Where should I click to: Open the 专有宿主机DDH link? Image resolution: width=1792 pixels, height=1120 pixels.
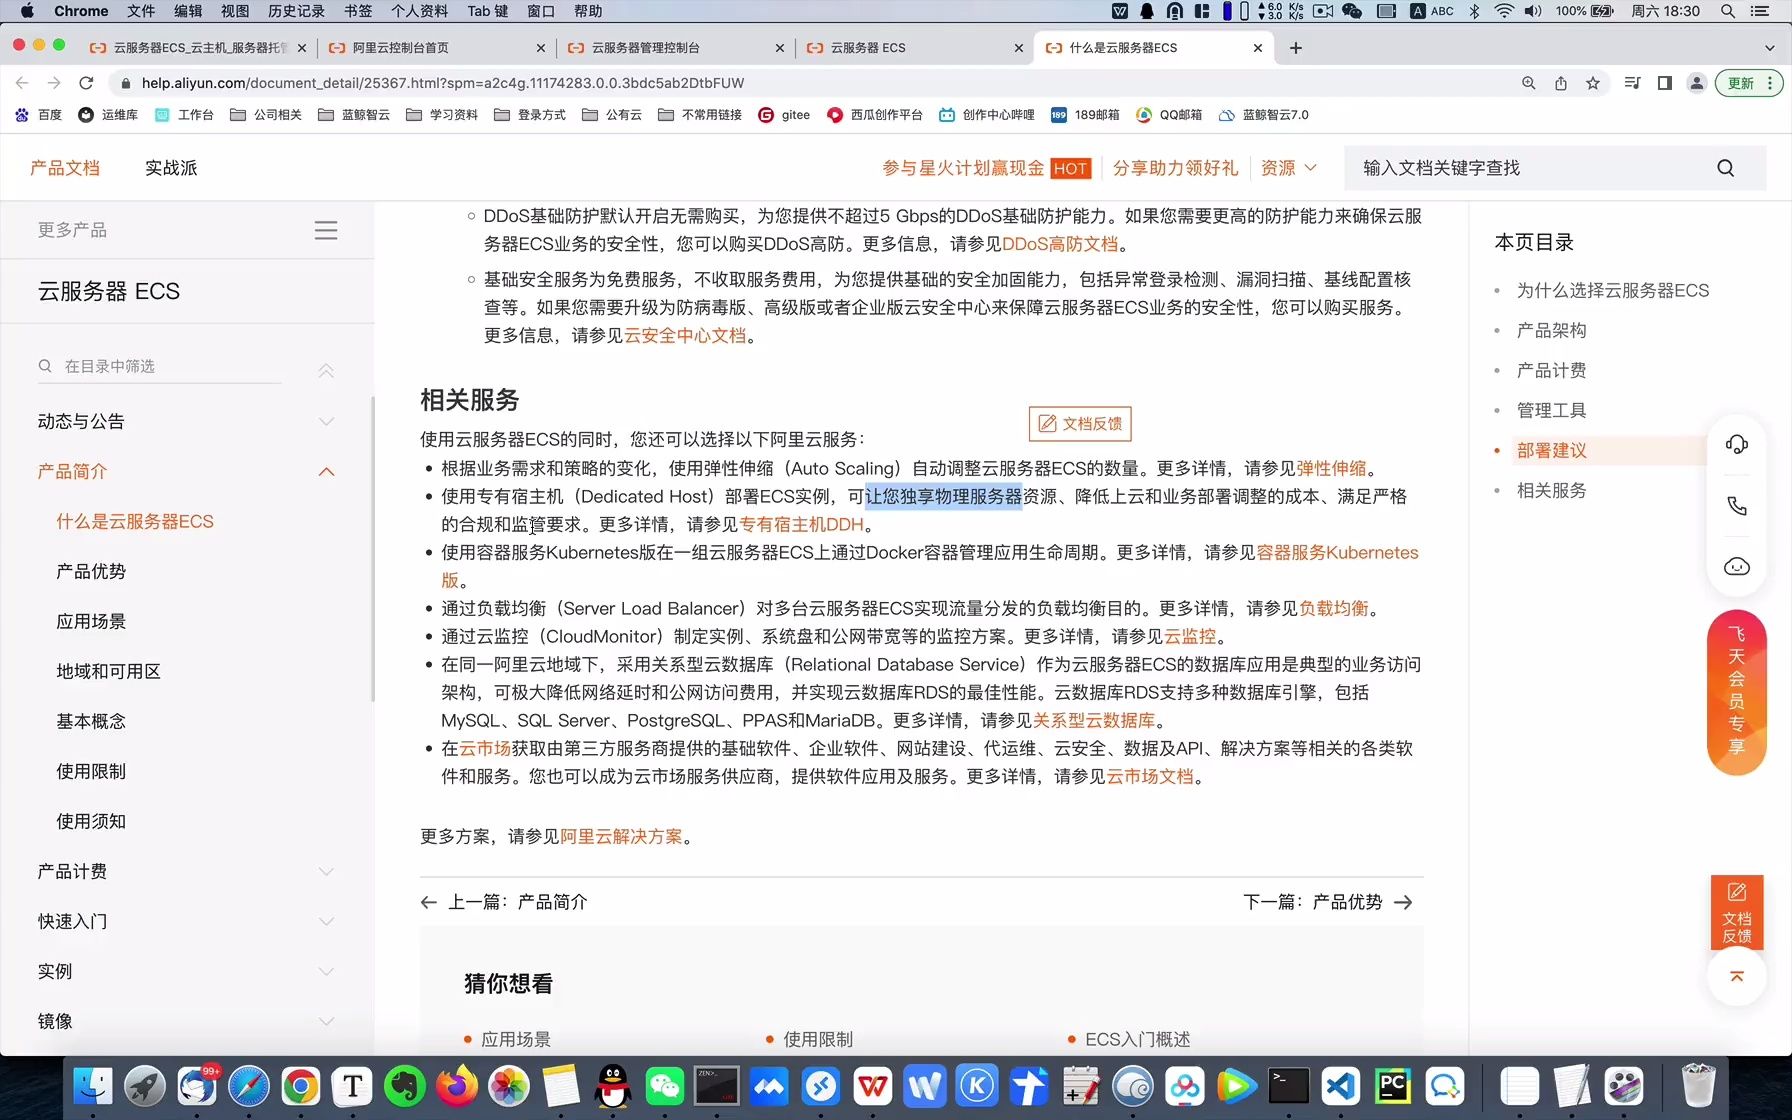tap(801, 524)
